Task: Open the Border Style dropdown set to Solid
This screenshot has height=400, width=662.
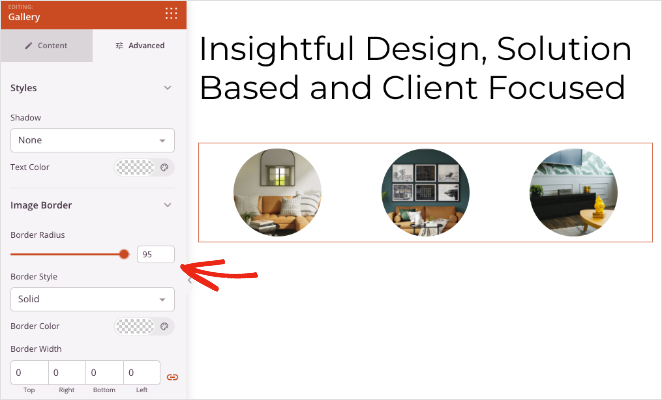Action: click(x=92, y=299)
